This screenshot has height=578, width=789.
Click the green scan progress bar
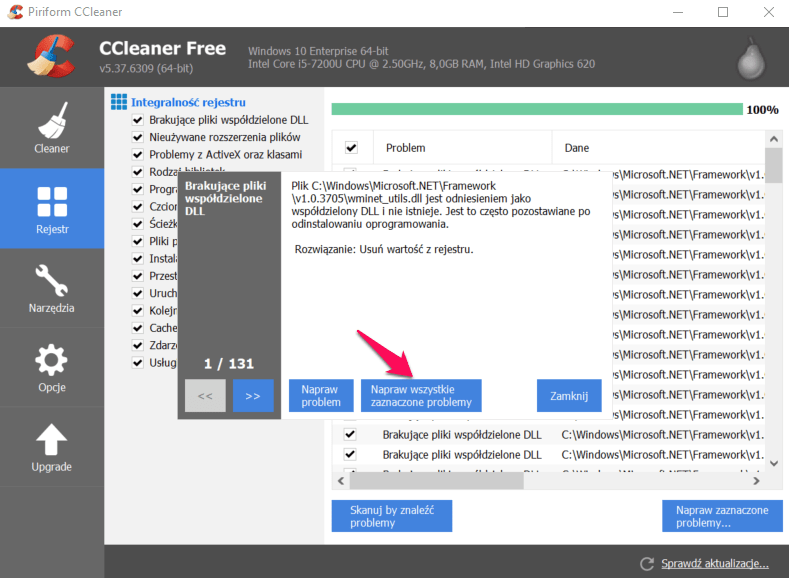[536, 109]
